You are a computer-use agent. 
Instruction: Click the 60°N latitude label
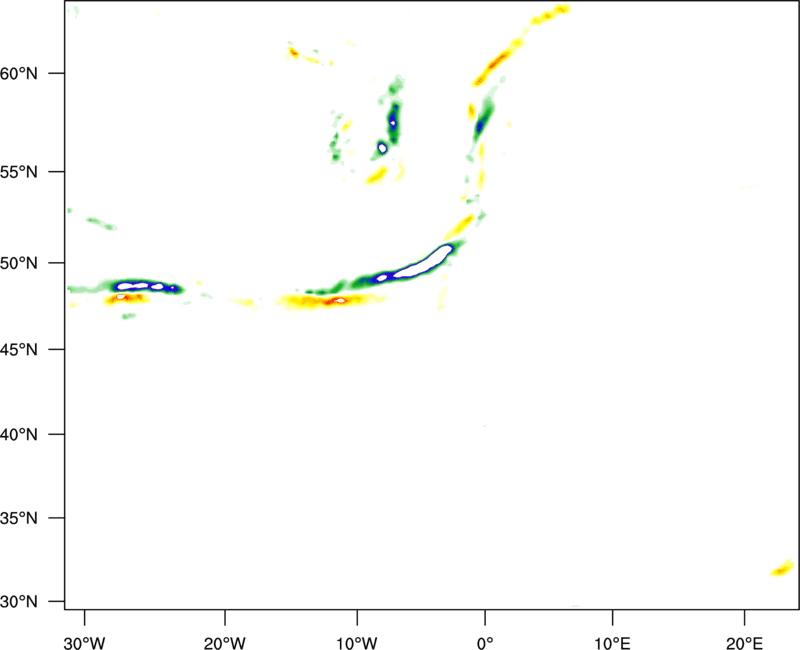pyautogui.click(x=19, y=73)
